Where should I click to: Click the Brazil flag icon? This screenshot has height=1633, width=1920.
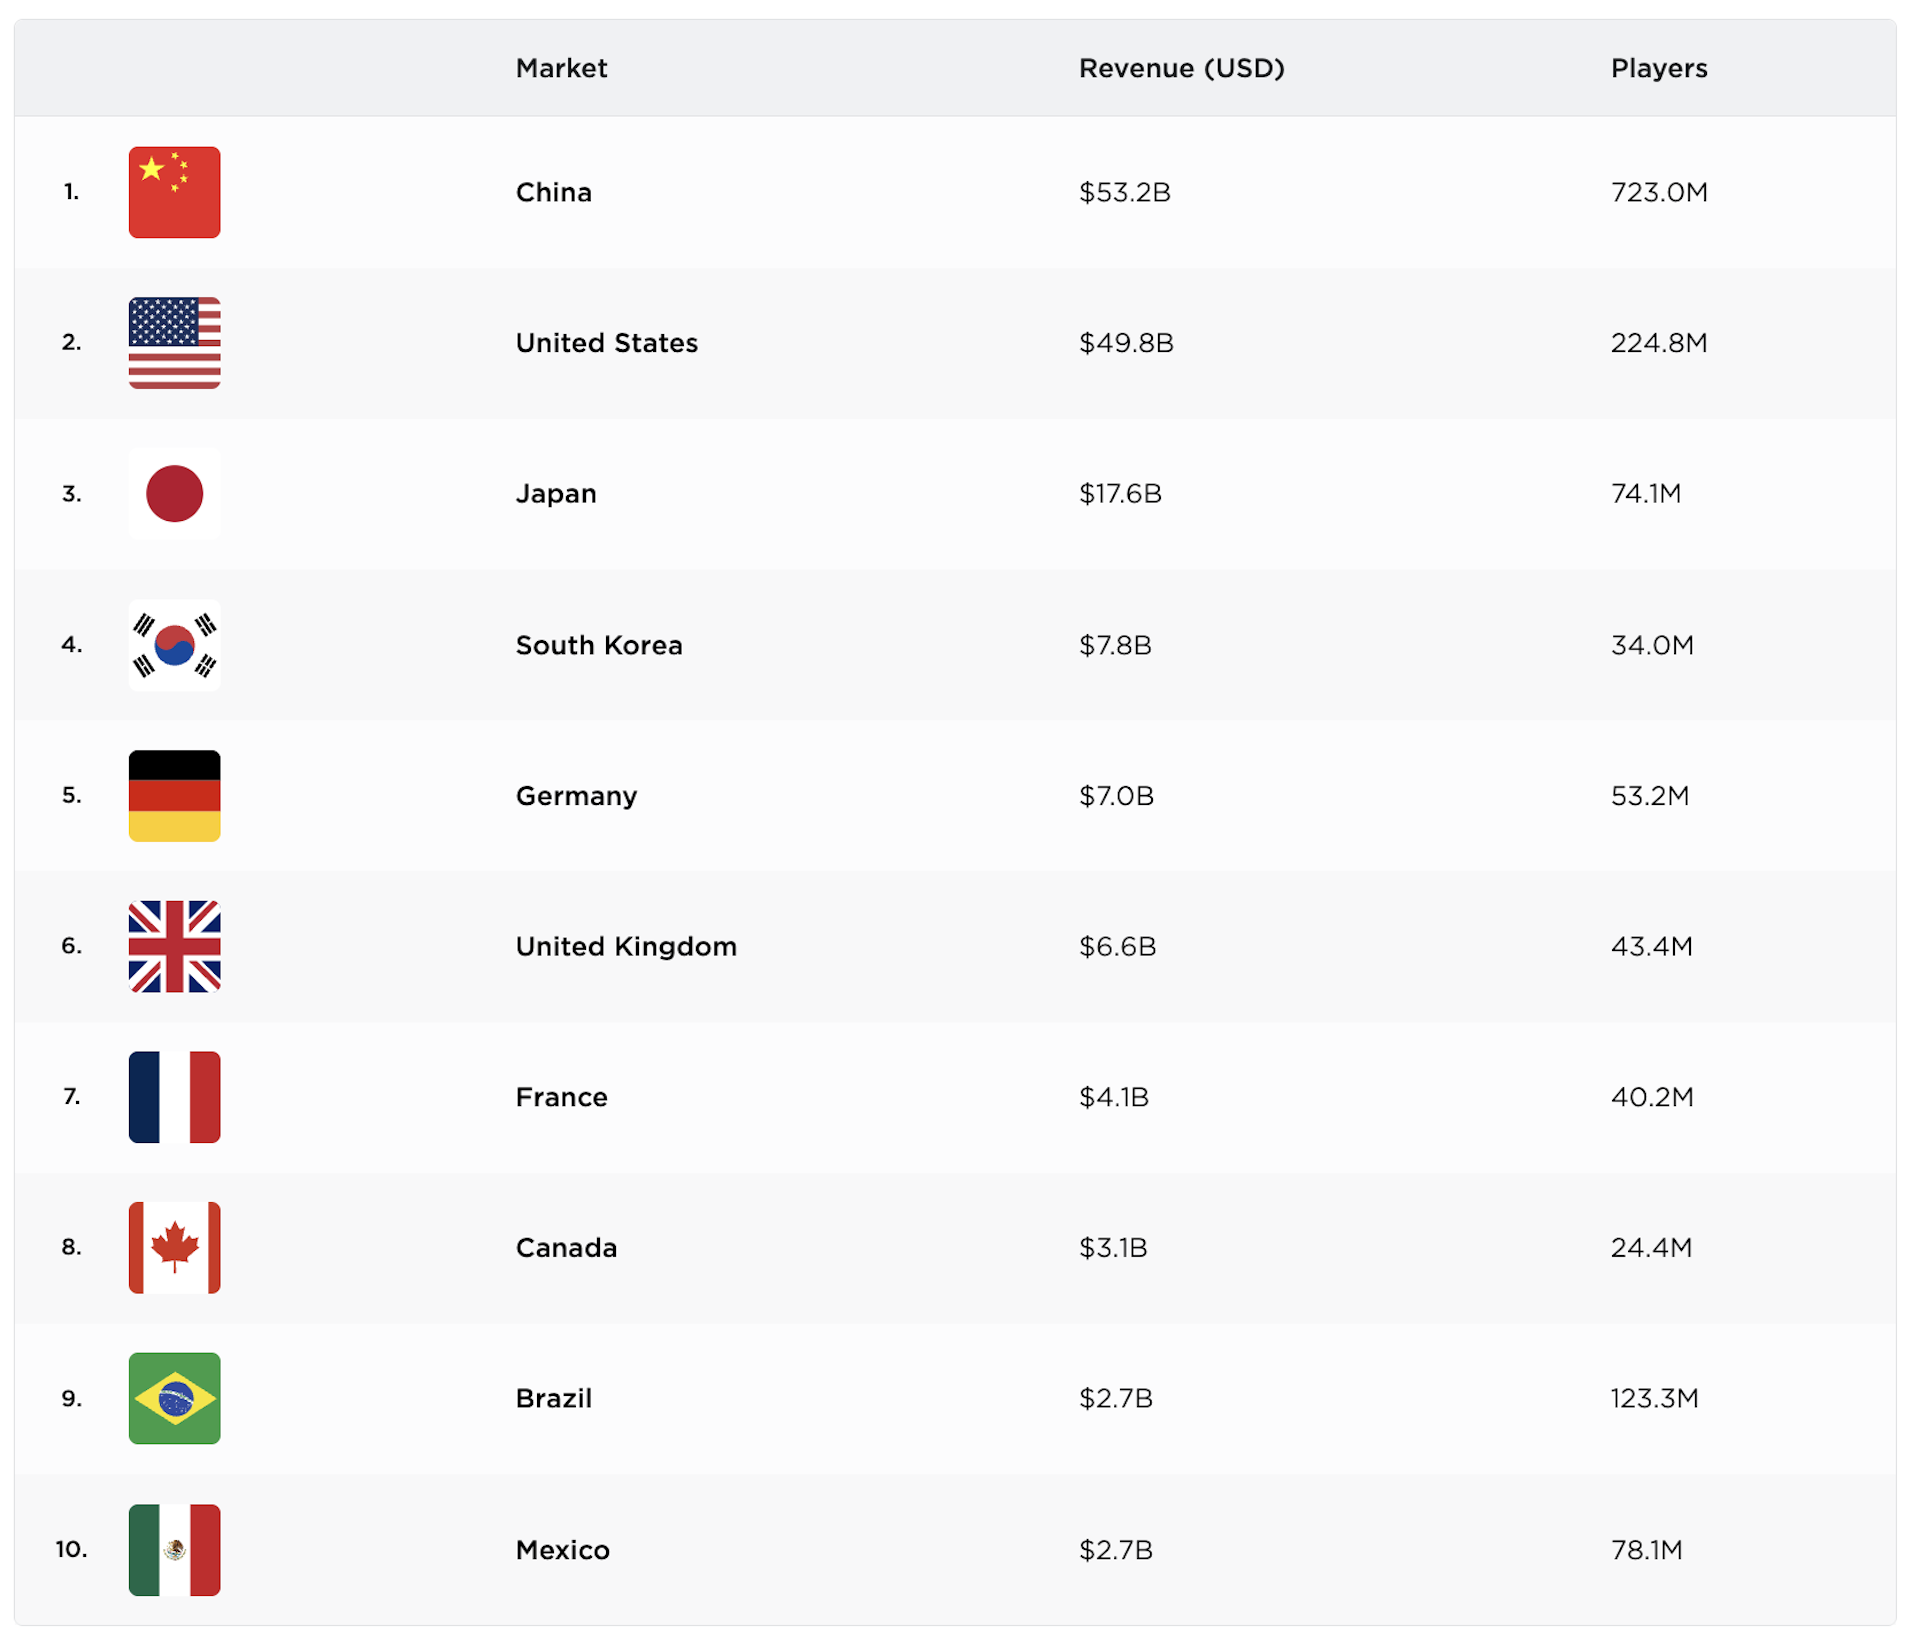click(x=174, y=1398)
